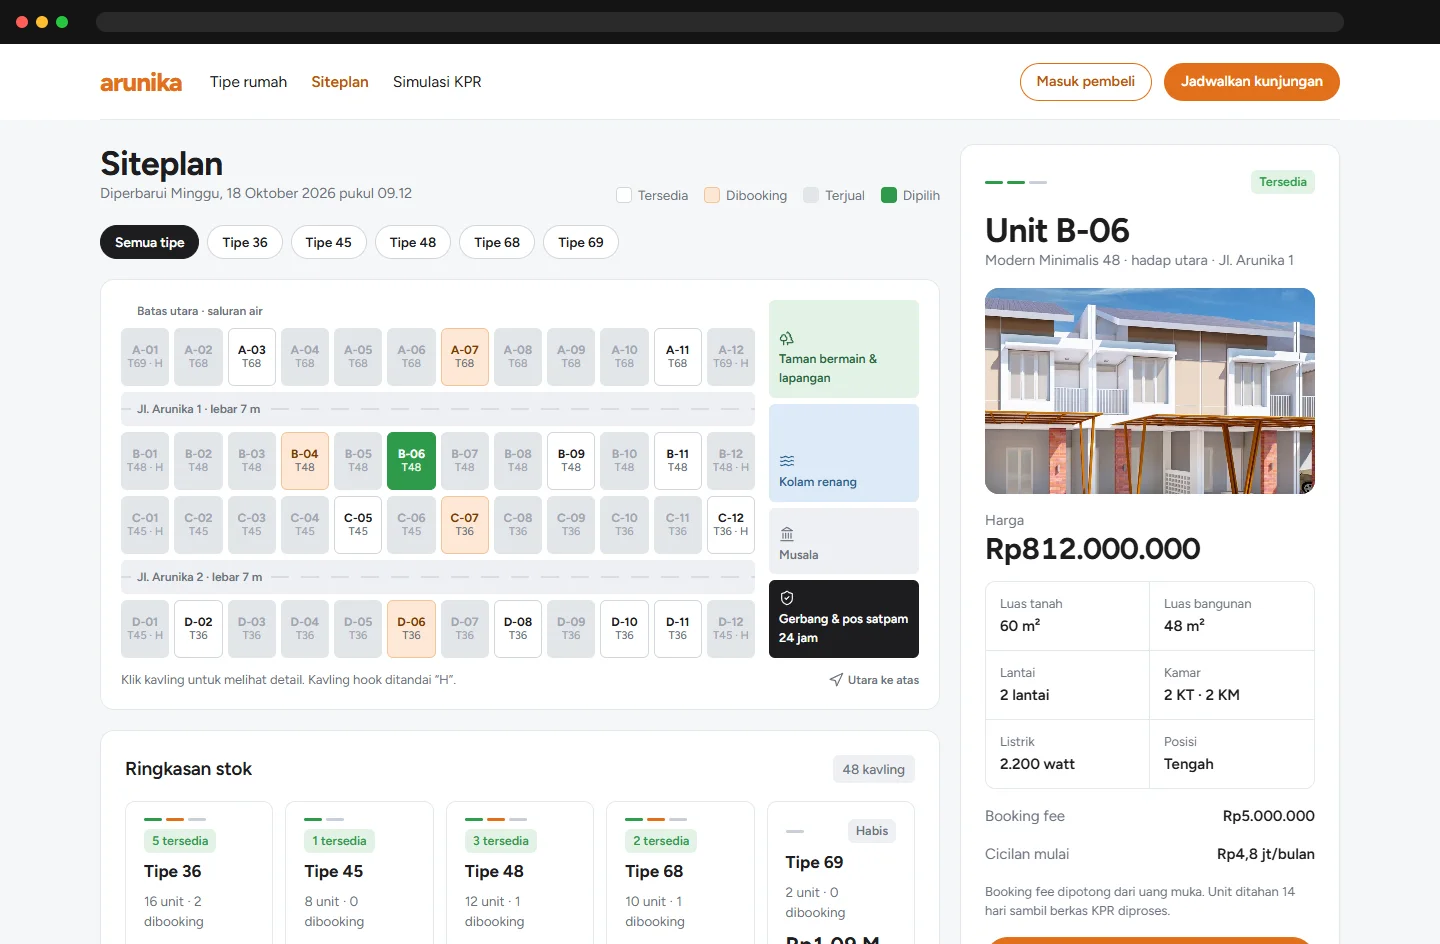Screen dimensions: 1440x944
Task: Select kavling A-11
Action: 678,357
